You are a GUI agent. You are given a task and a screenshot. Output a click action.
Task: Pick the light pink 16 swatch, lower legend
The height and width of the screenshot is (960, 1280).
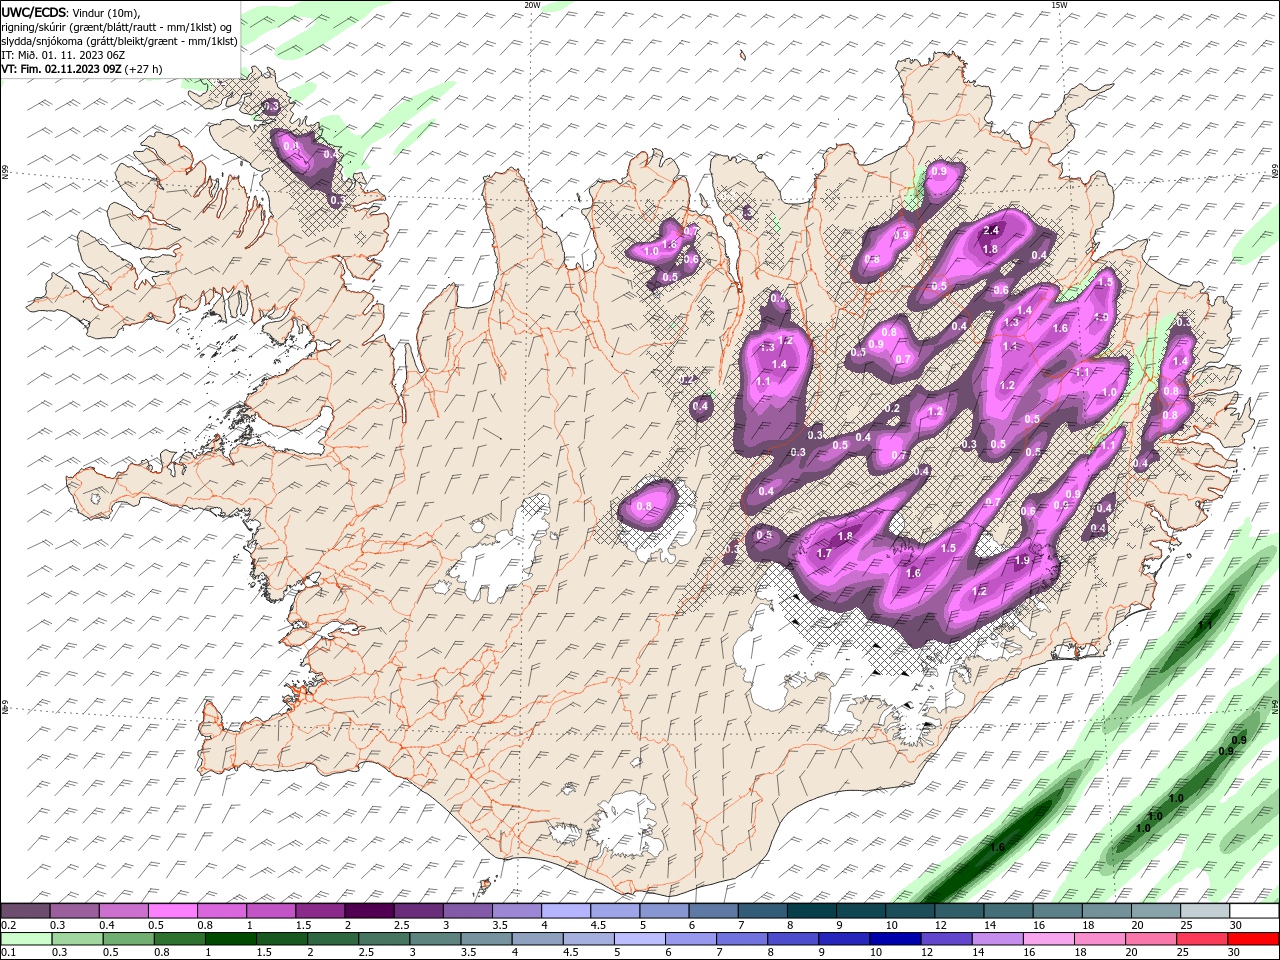coord(1049,939)
